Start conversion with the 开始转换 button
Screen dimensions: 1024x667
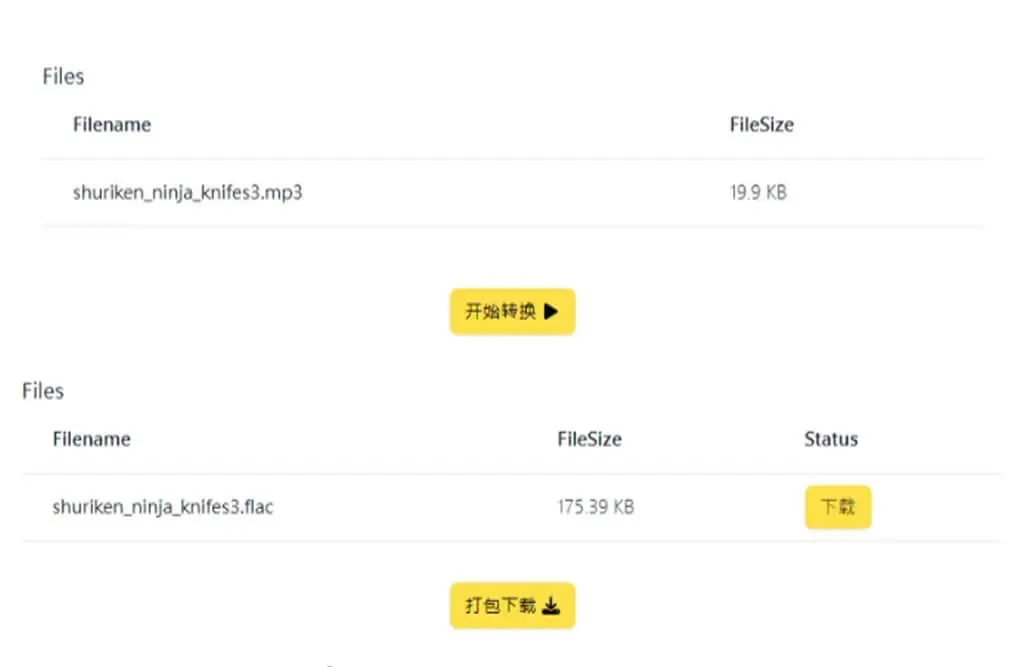pyautogui.click(x=512, y=312)
